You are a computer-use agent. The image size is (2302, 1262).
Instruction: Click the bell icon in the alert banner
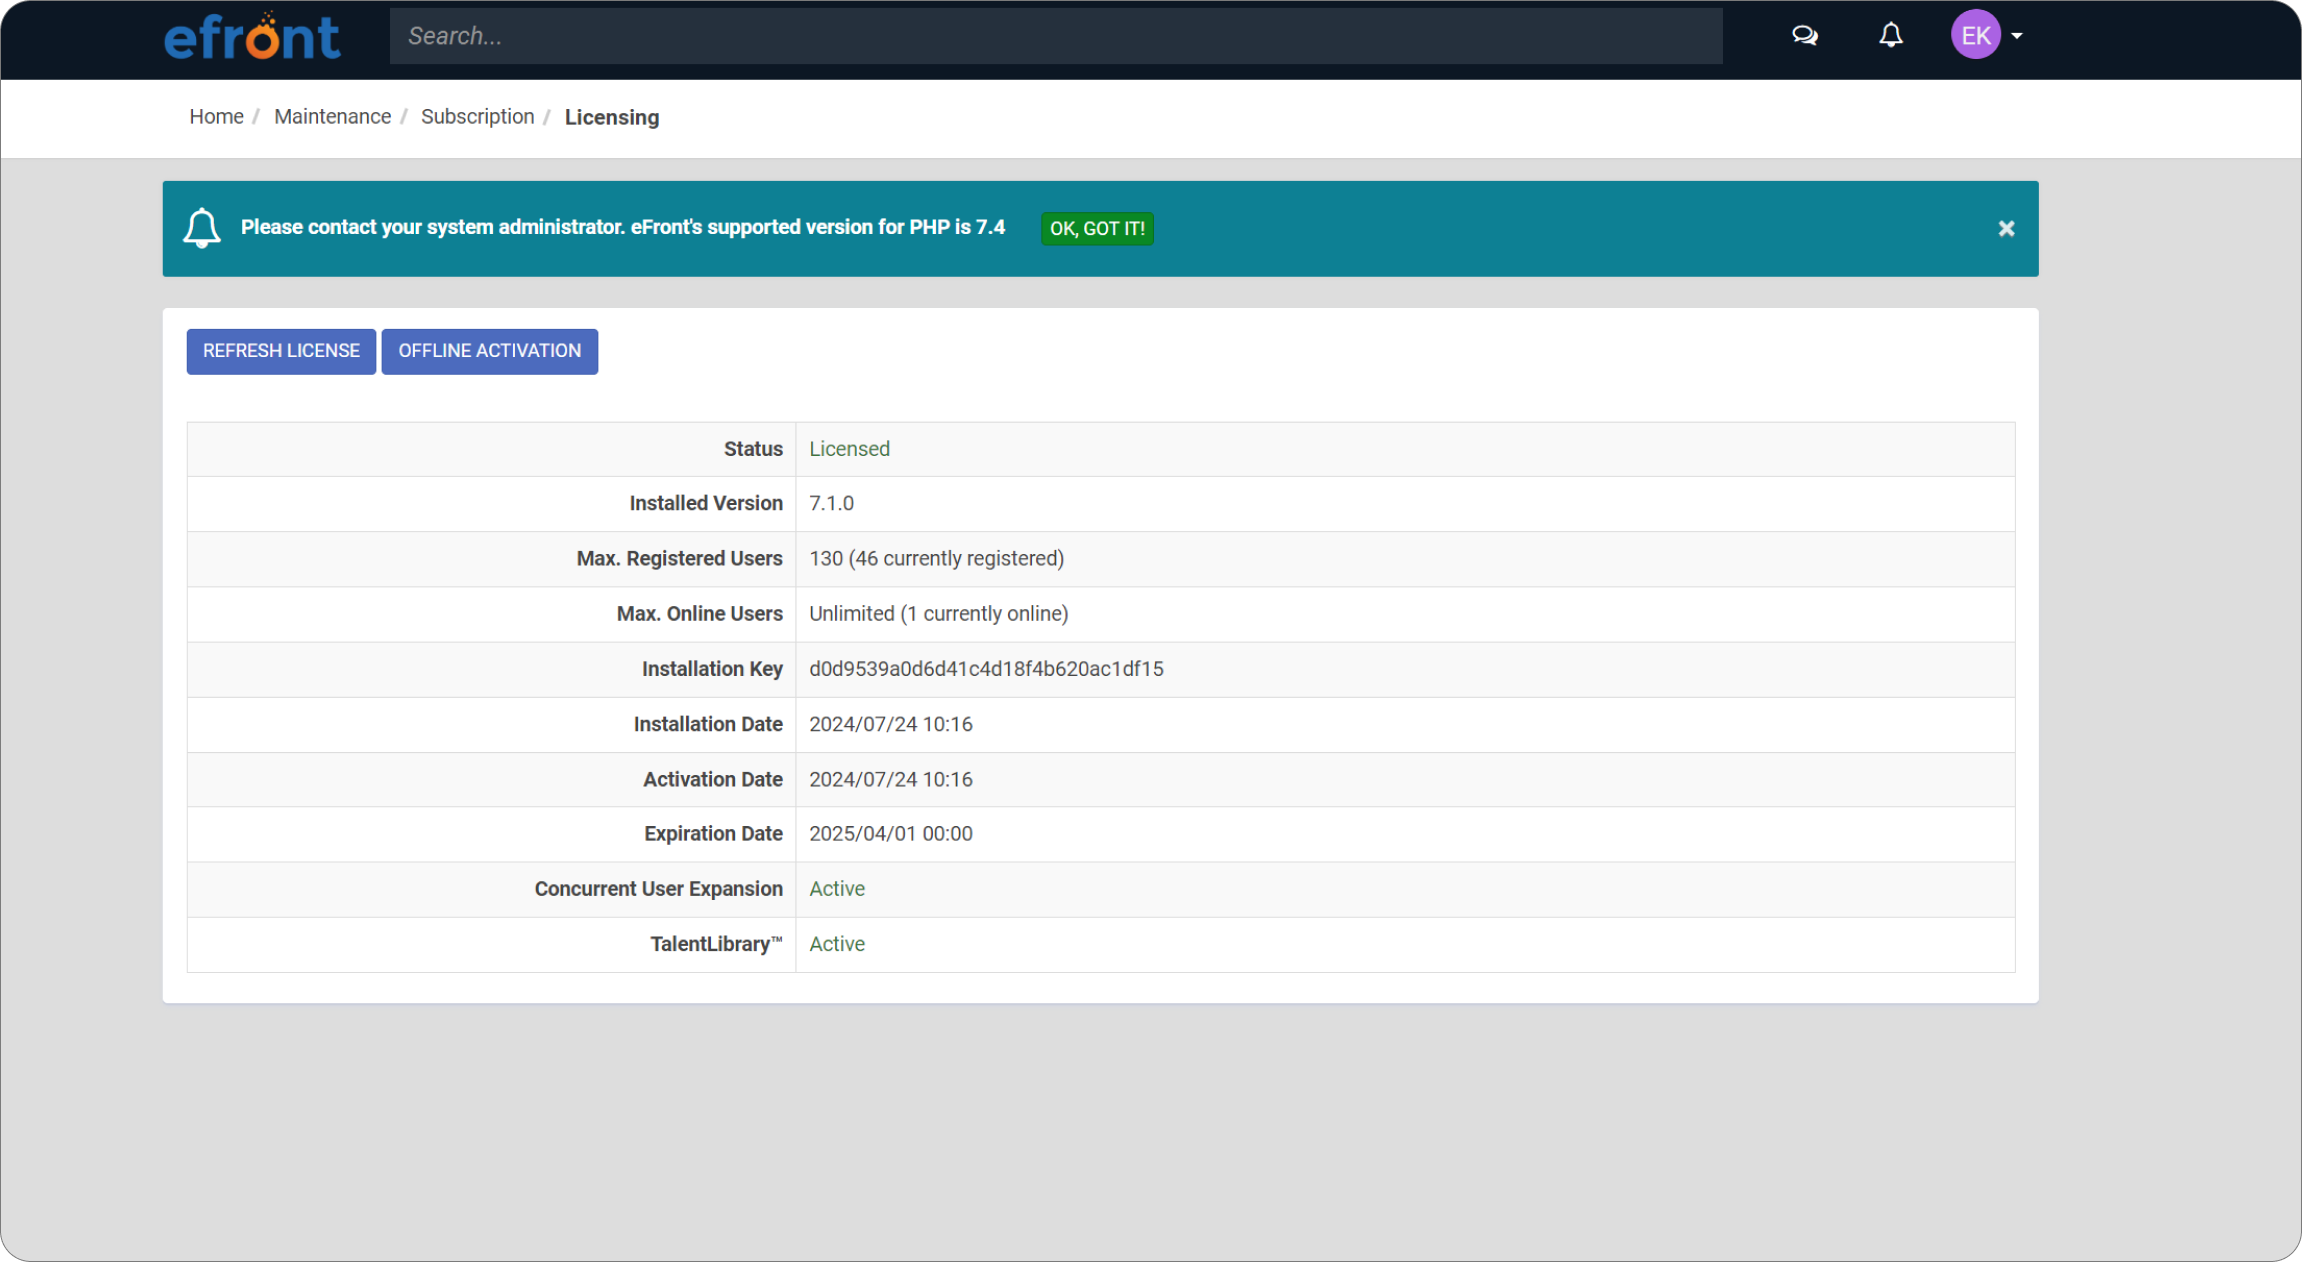tap(201, 228)
